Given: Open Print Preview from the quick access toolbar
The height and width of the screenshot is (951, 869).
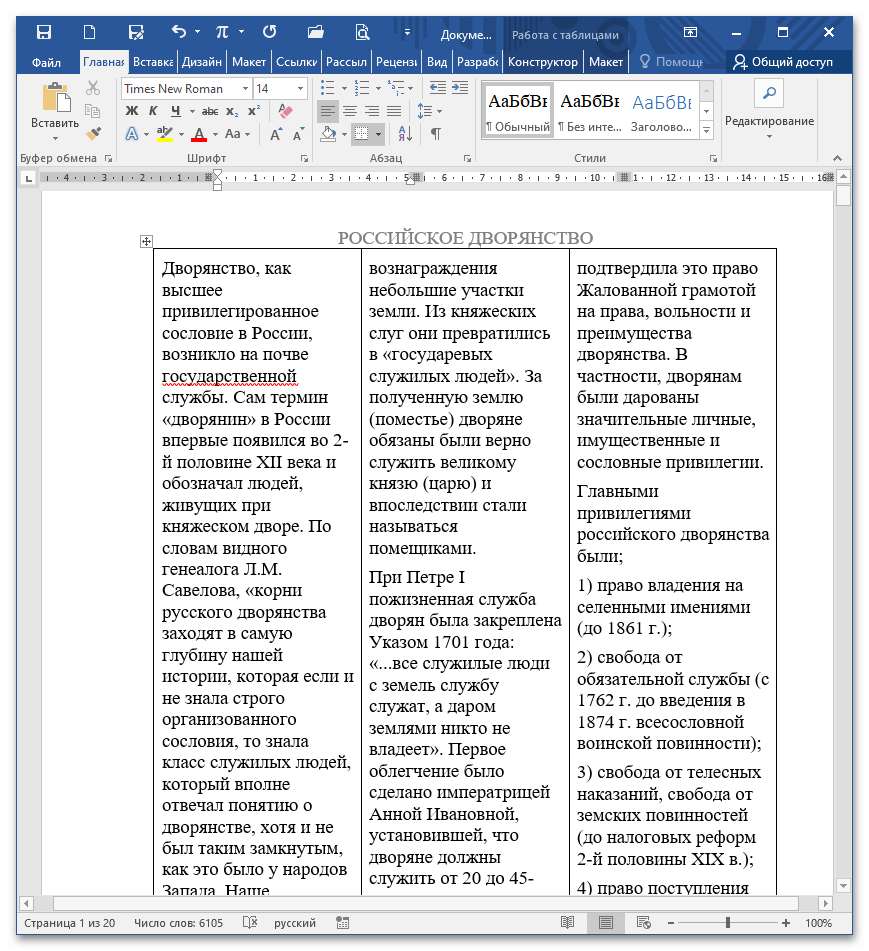Looking at the screenshot, I should click(x=362, y=32).
